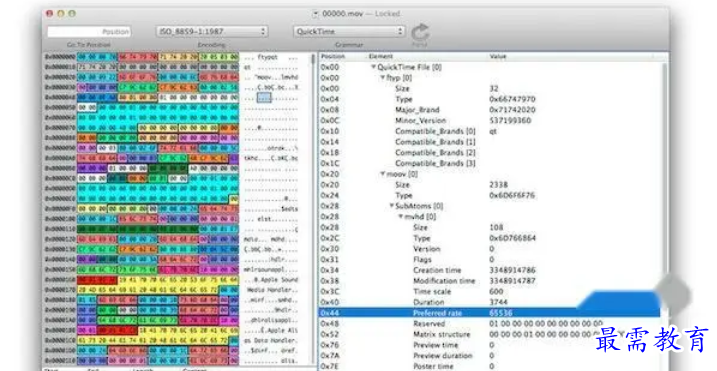Collapse the SubAtoms [0] tree node
This screenshot has height=371, width=717.
(x=391, y=206)
